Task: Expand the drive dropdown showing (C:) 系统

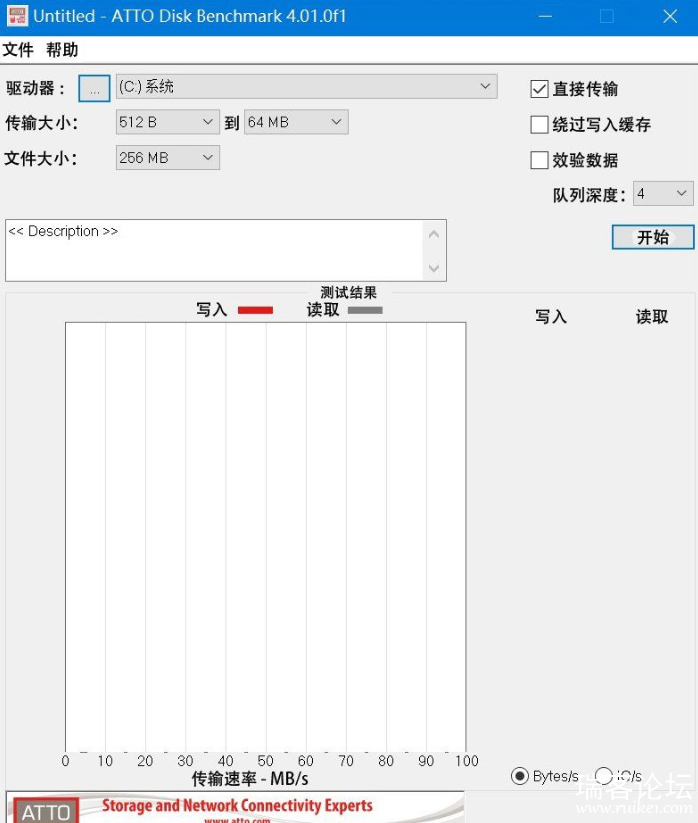Action: [x=306, y=87]
